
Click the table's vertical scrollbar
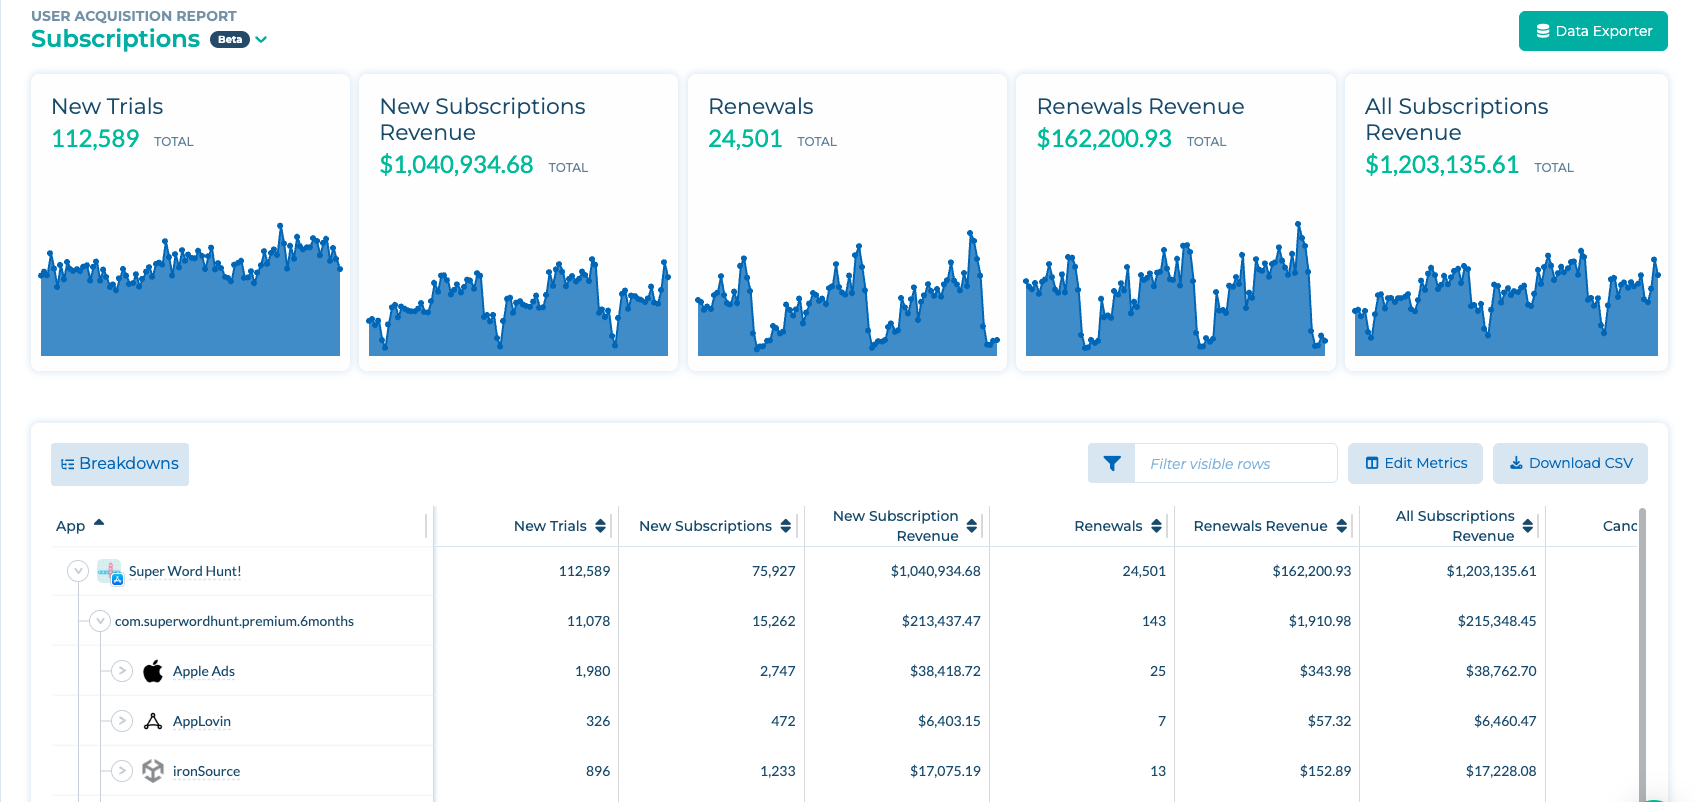point(1642,655)
